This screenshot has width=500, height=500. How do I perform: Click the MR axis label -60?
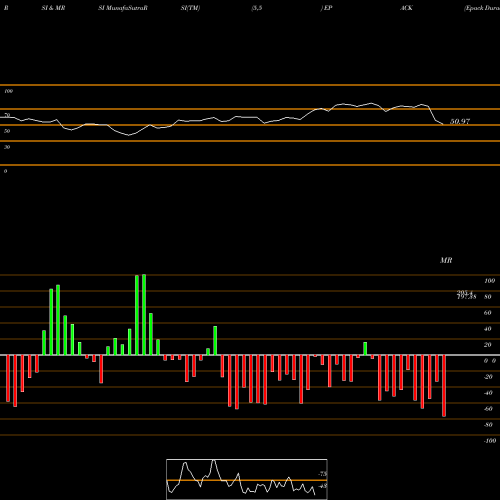[488, 409]
